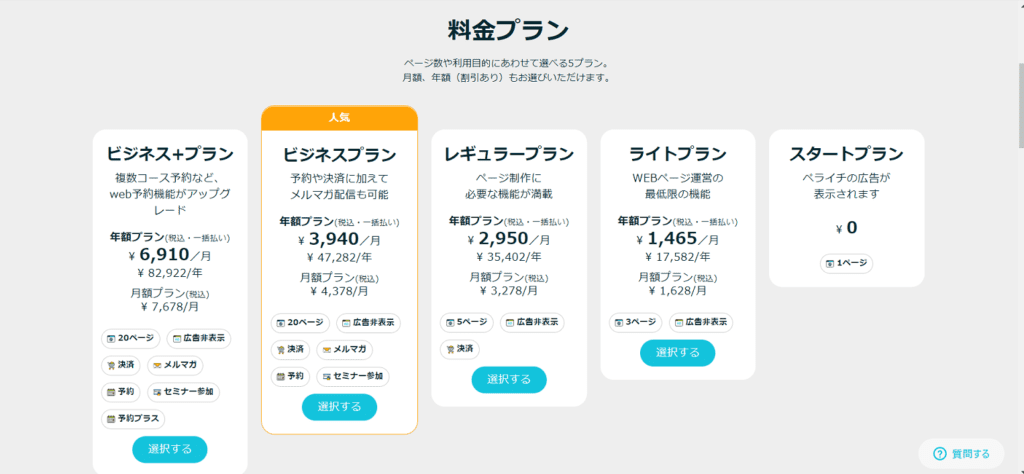This screenshot has width=1024, height=474.
Task: Click 予約 calendar icon in ビジネスプラン card
Action: [x=281, y=376]
